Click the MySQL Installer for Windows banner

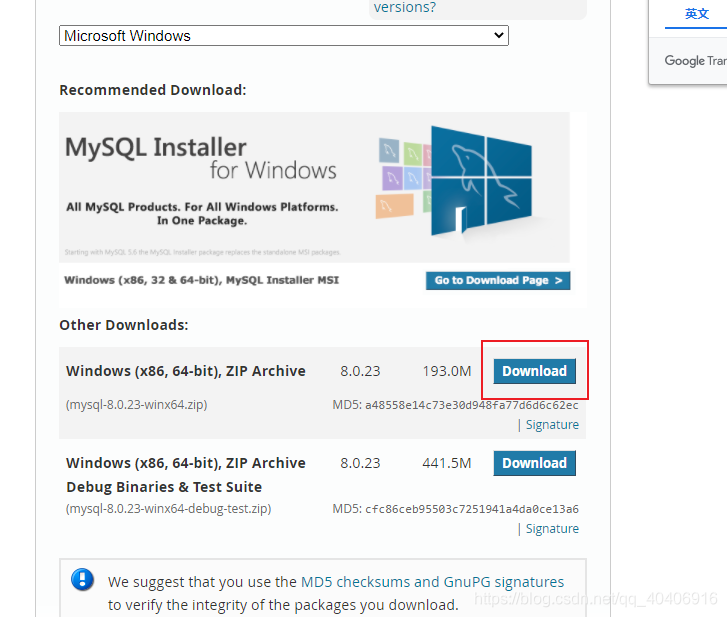pos(314,187)
